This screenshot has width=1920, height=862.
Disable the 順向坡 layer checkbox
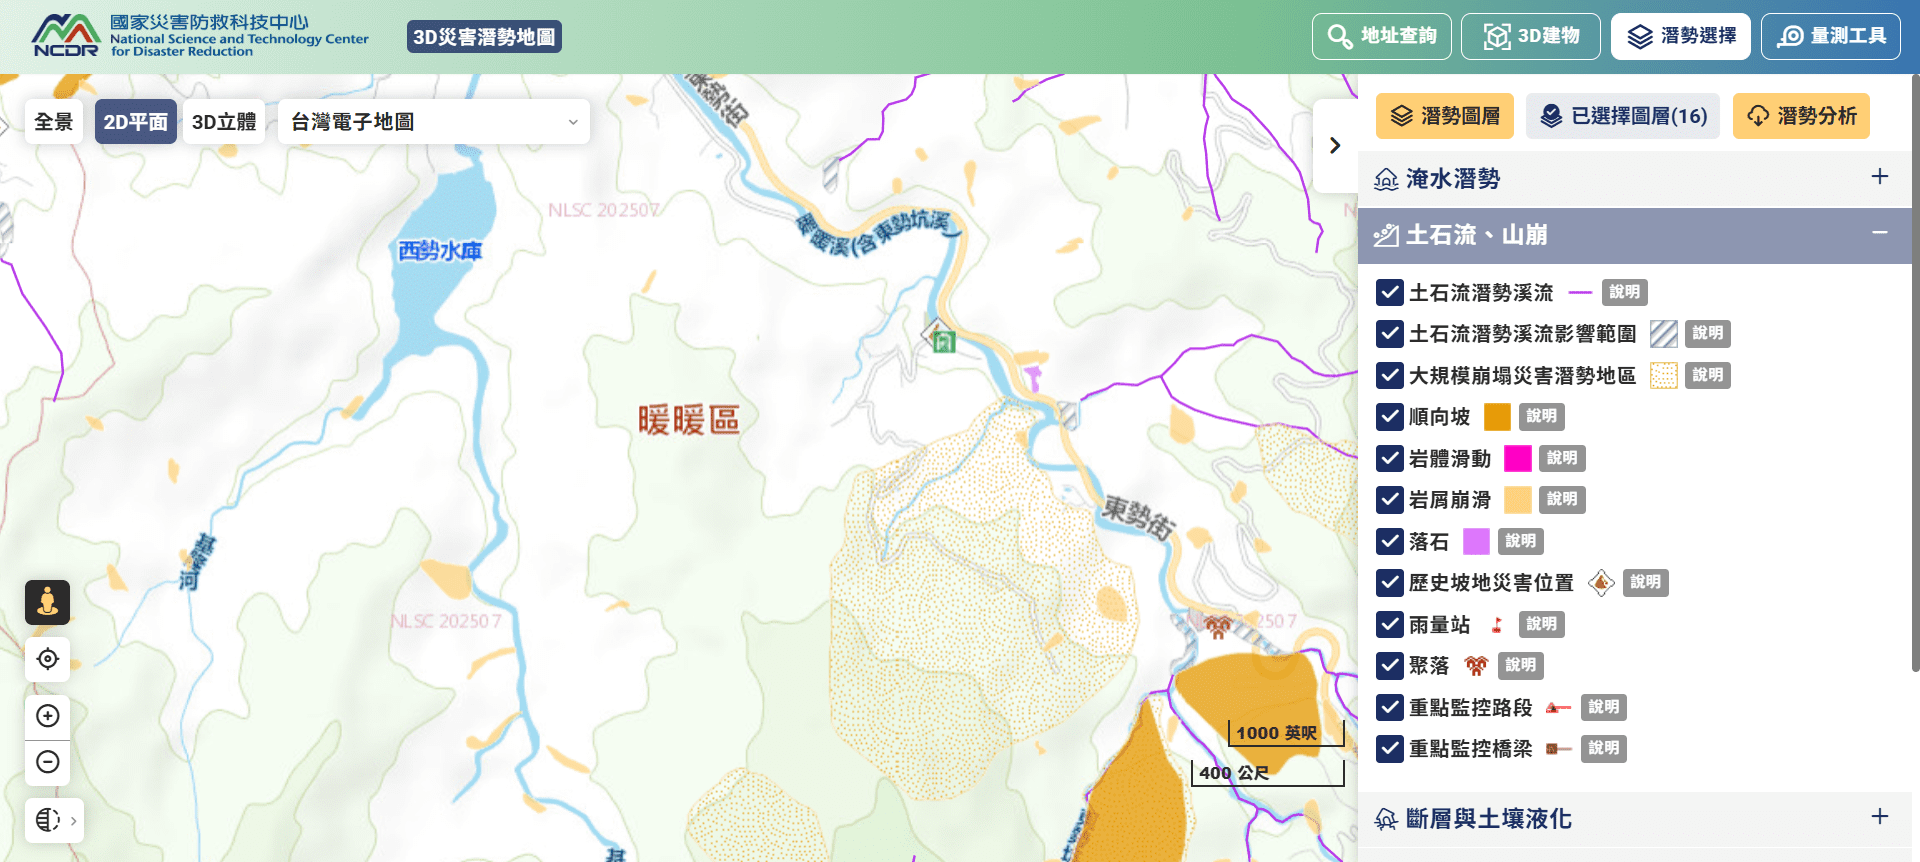click(x=1389, y=416)
